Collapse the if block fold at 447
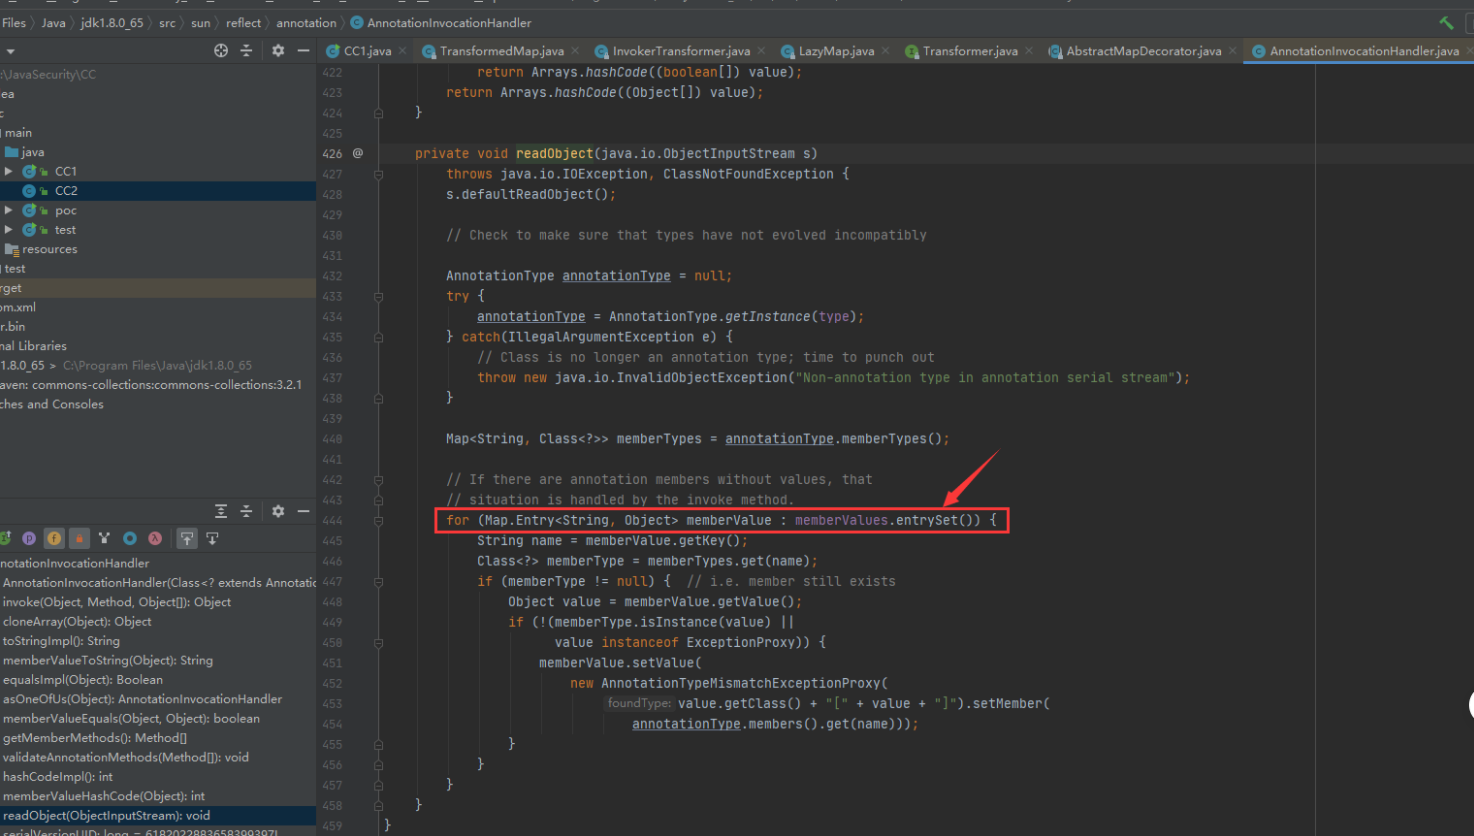Viewport: 1474px width, 836px height. click(378, 581)
